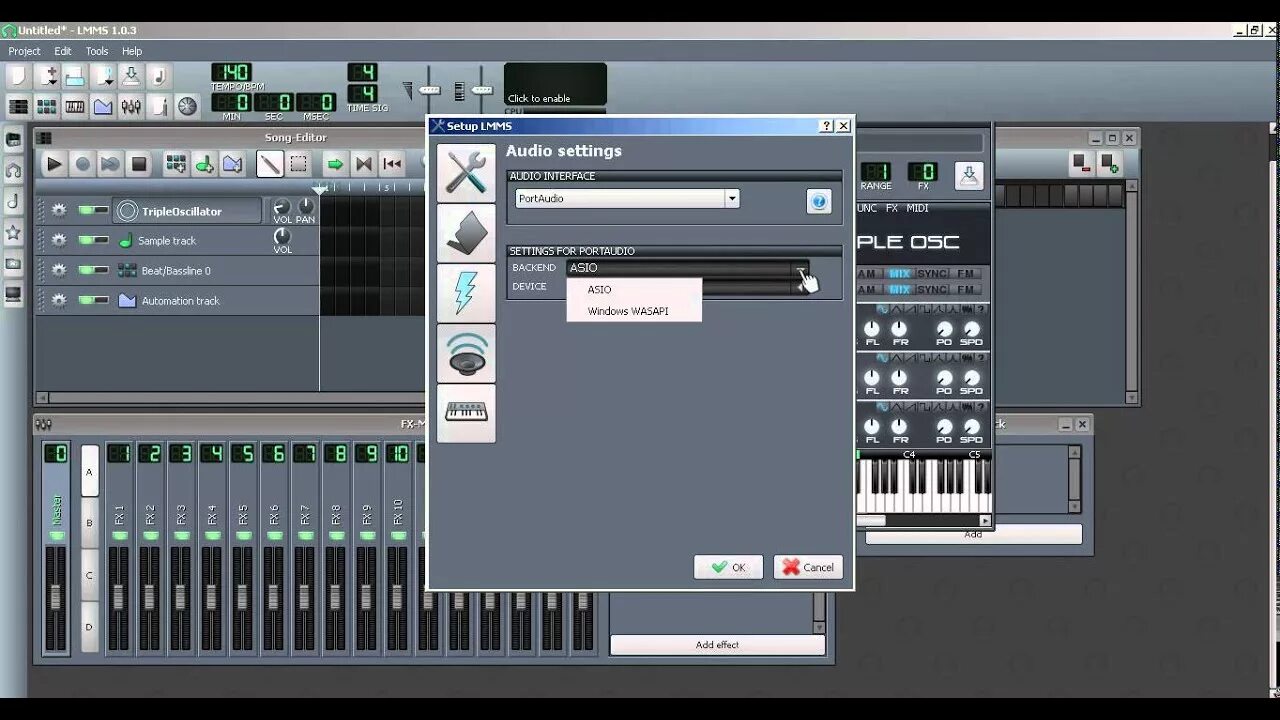Open the Help menu
The width and height of the screenshot is (1280, 720).
(132, 51)
